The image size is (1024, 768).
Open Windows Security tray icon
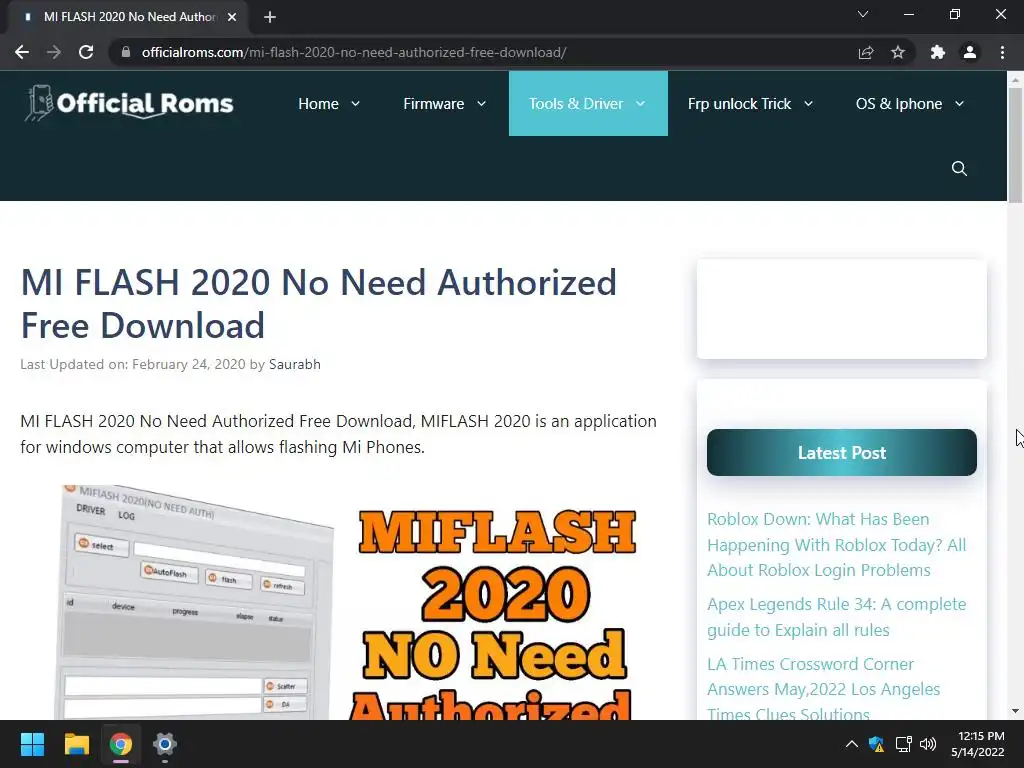pos(876,744)
